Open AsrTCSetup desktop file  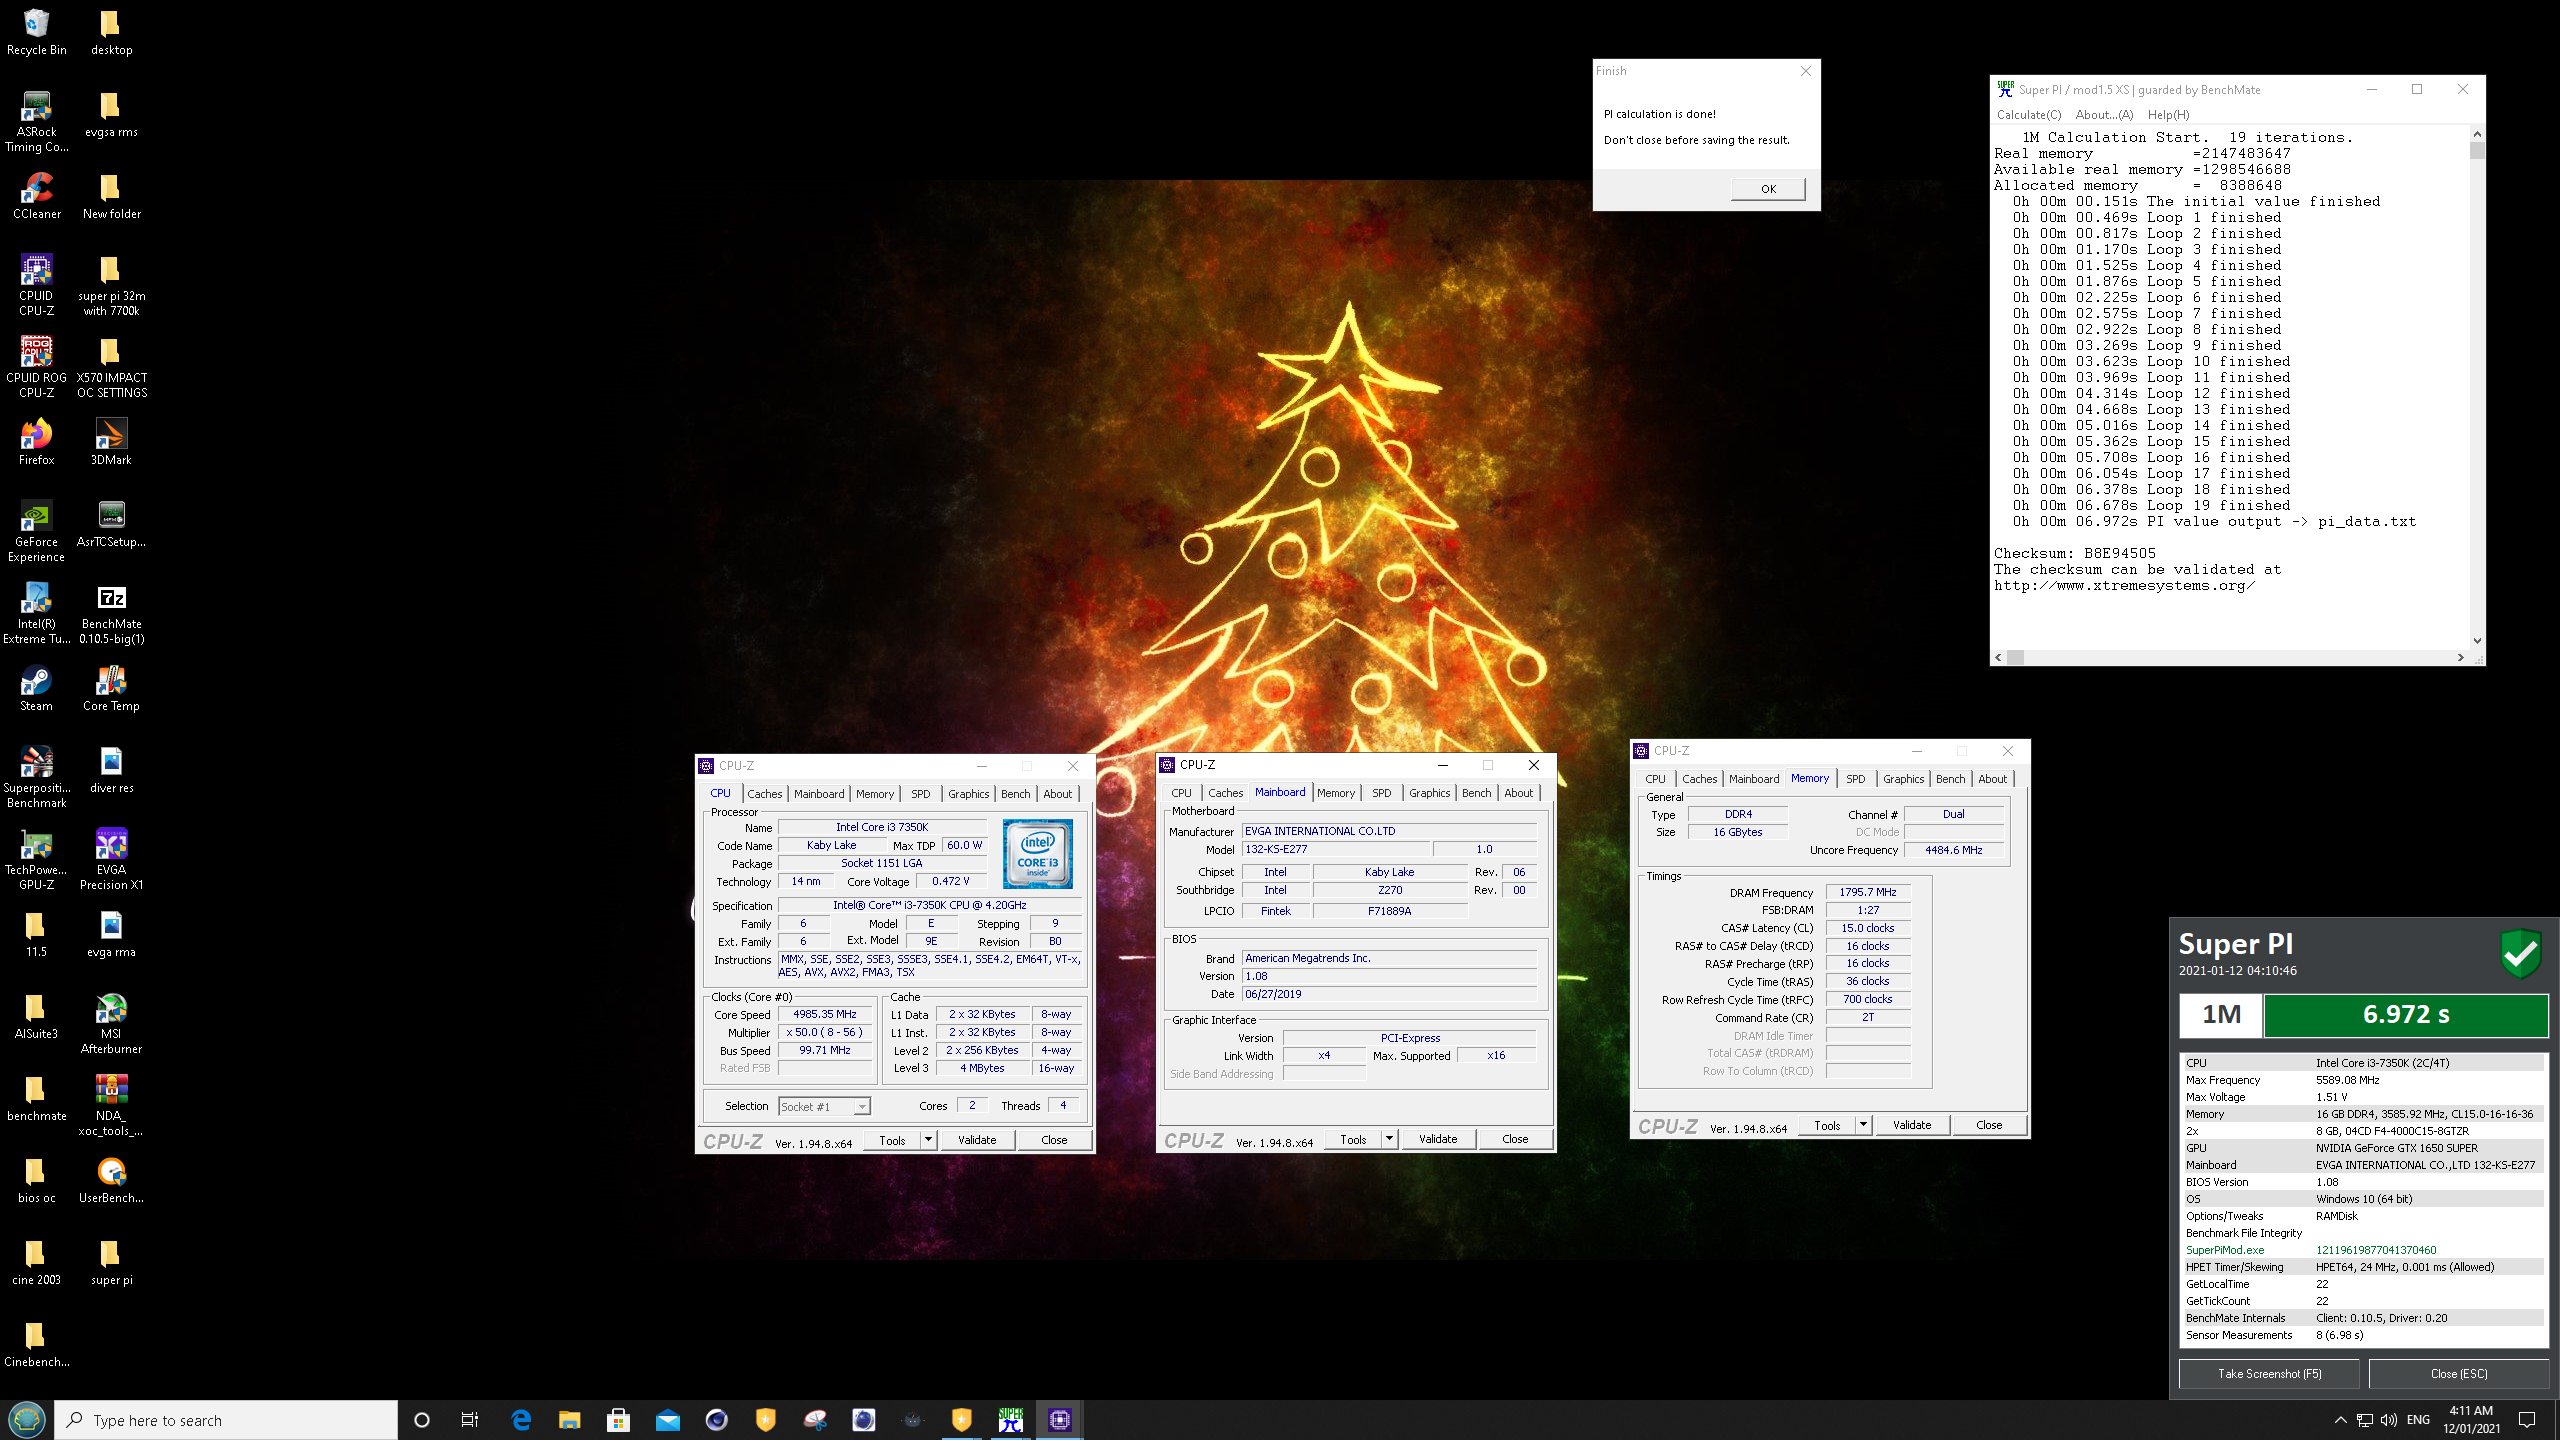click(x=111, y=524)
